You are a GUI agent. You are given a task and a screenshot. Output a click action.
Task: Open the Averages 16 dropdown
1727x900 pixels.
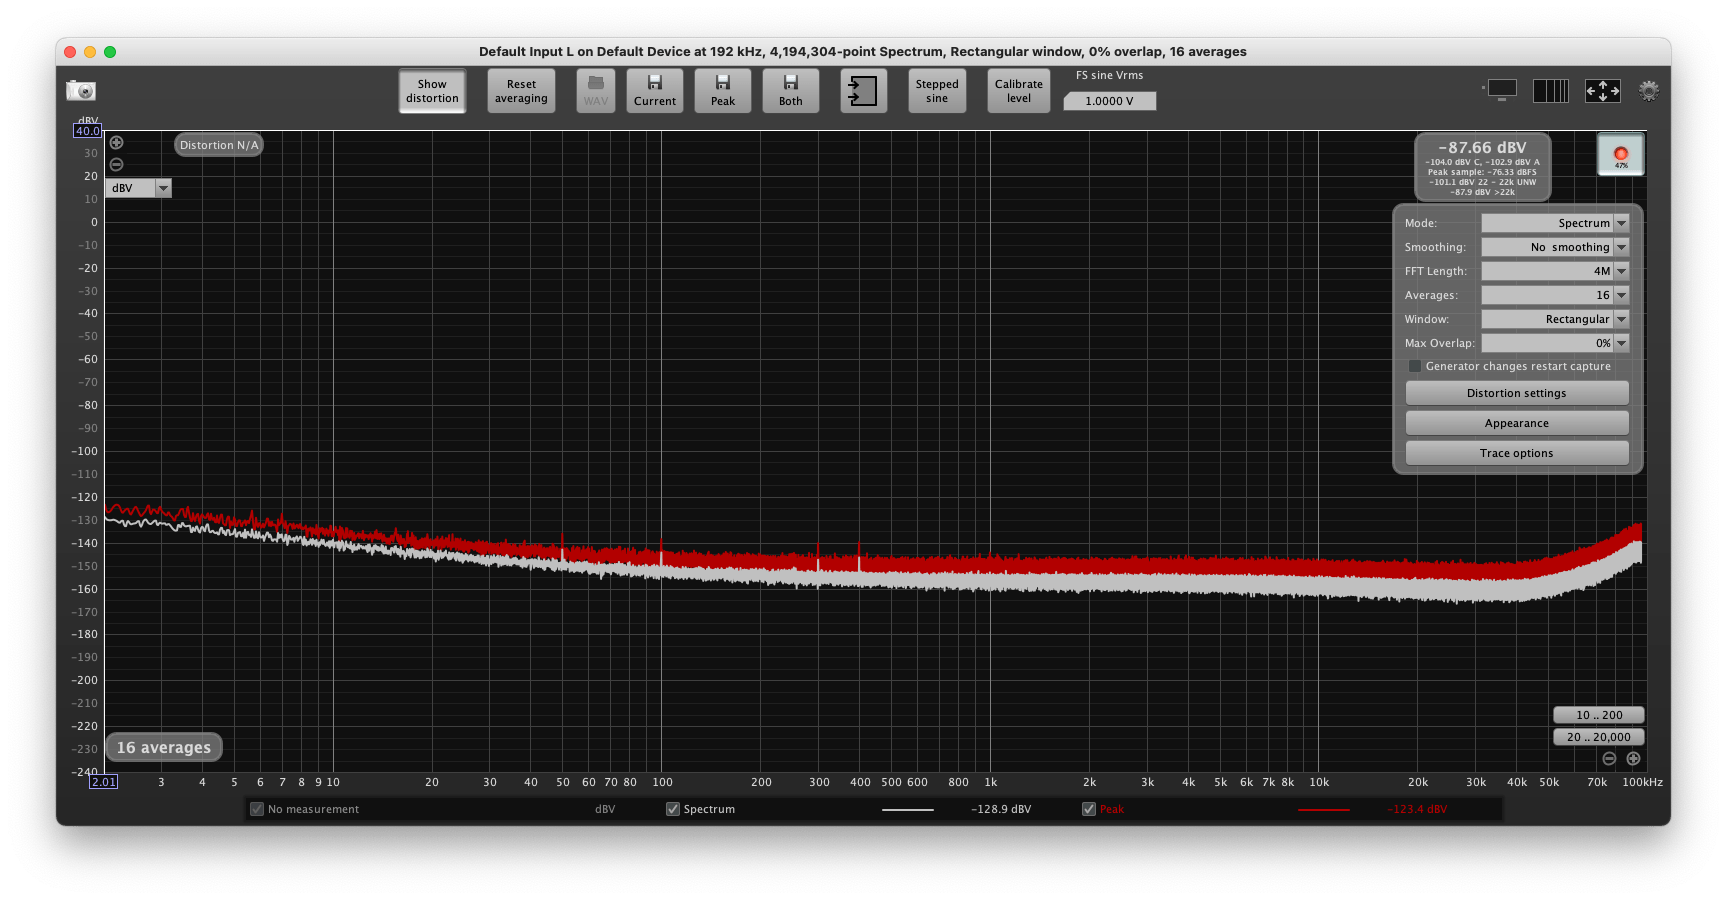(x=1555, y=295)
